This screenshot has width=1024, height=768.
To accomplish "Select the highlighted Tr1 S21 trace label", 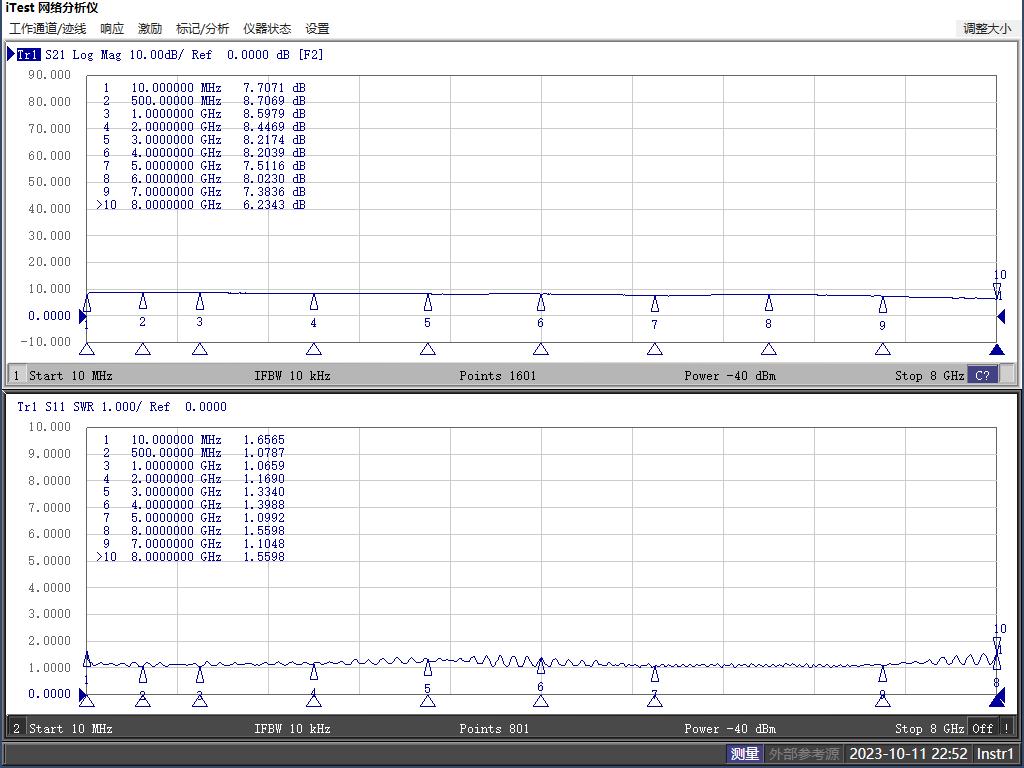I will click(x=28, y=55).
